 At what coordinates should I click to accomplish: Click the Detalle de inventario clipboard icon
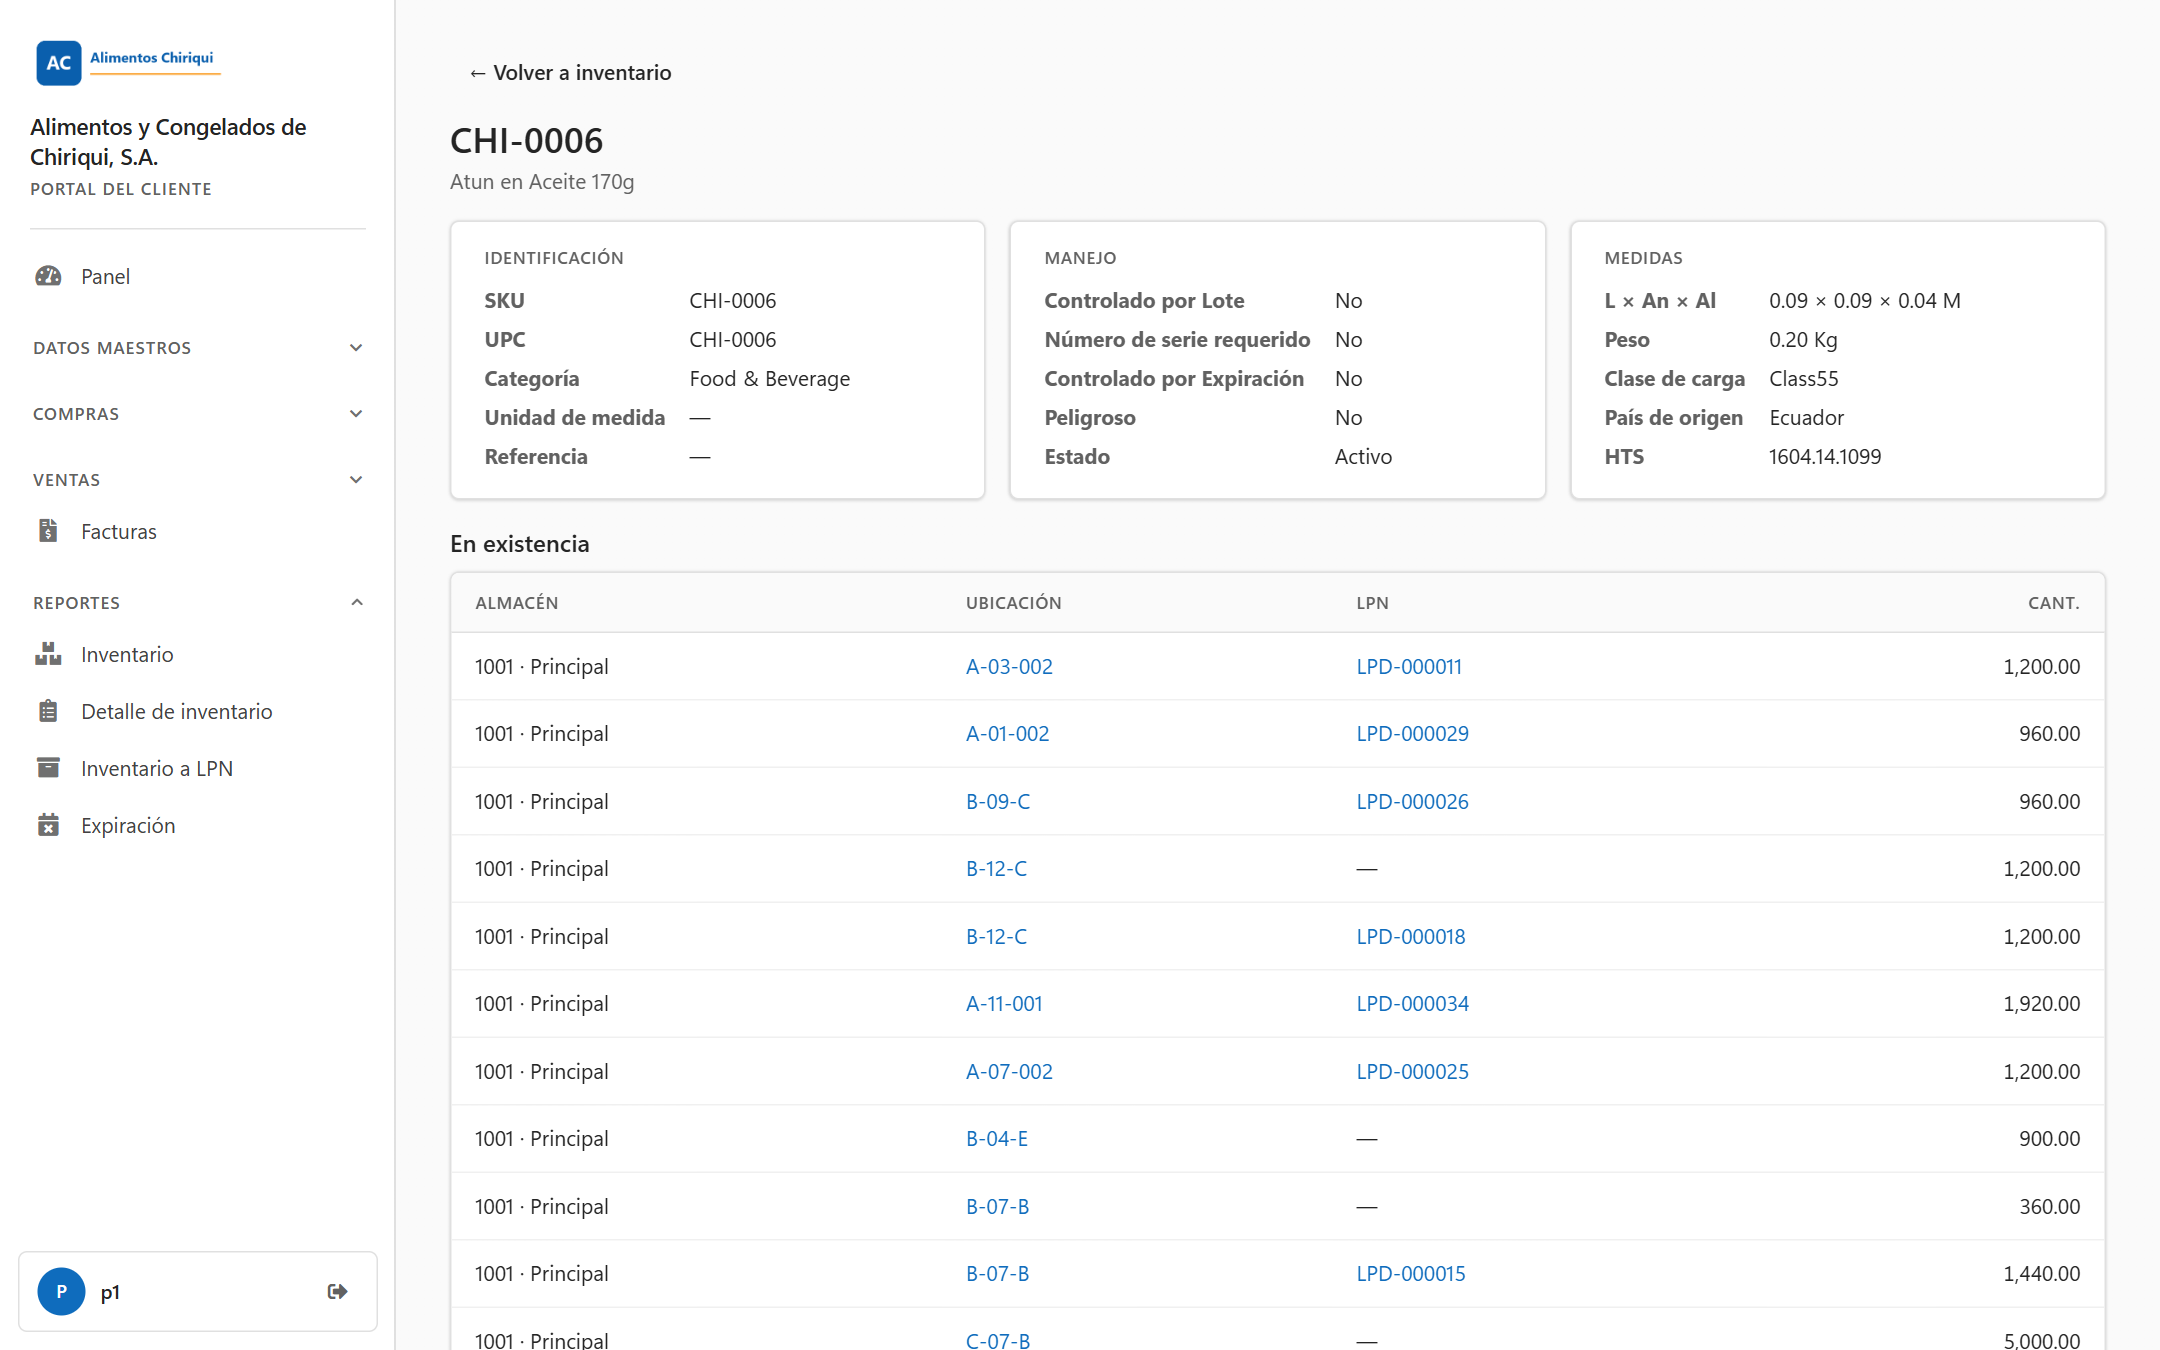(48, 711)
